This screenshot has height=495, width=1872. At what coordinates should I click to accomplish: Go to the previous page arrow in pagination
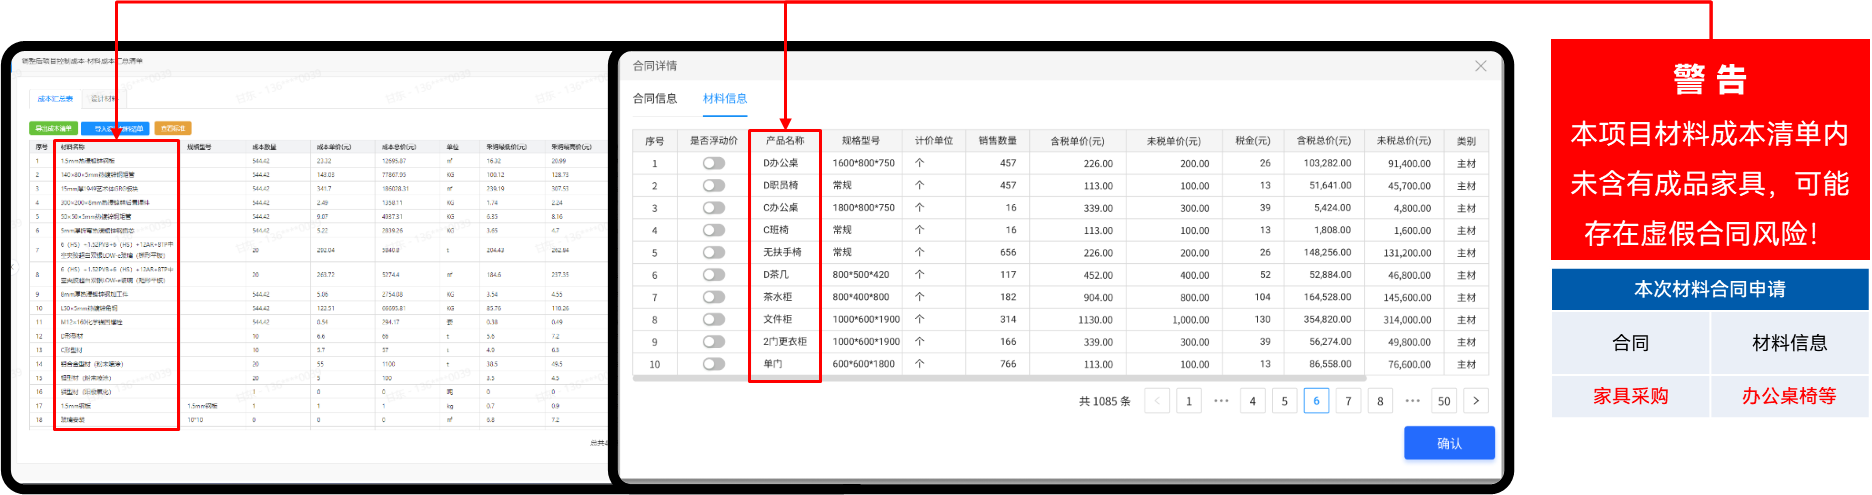point(1157,401)
